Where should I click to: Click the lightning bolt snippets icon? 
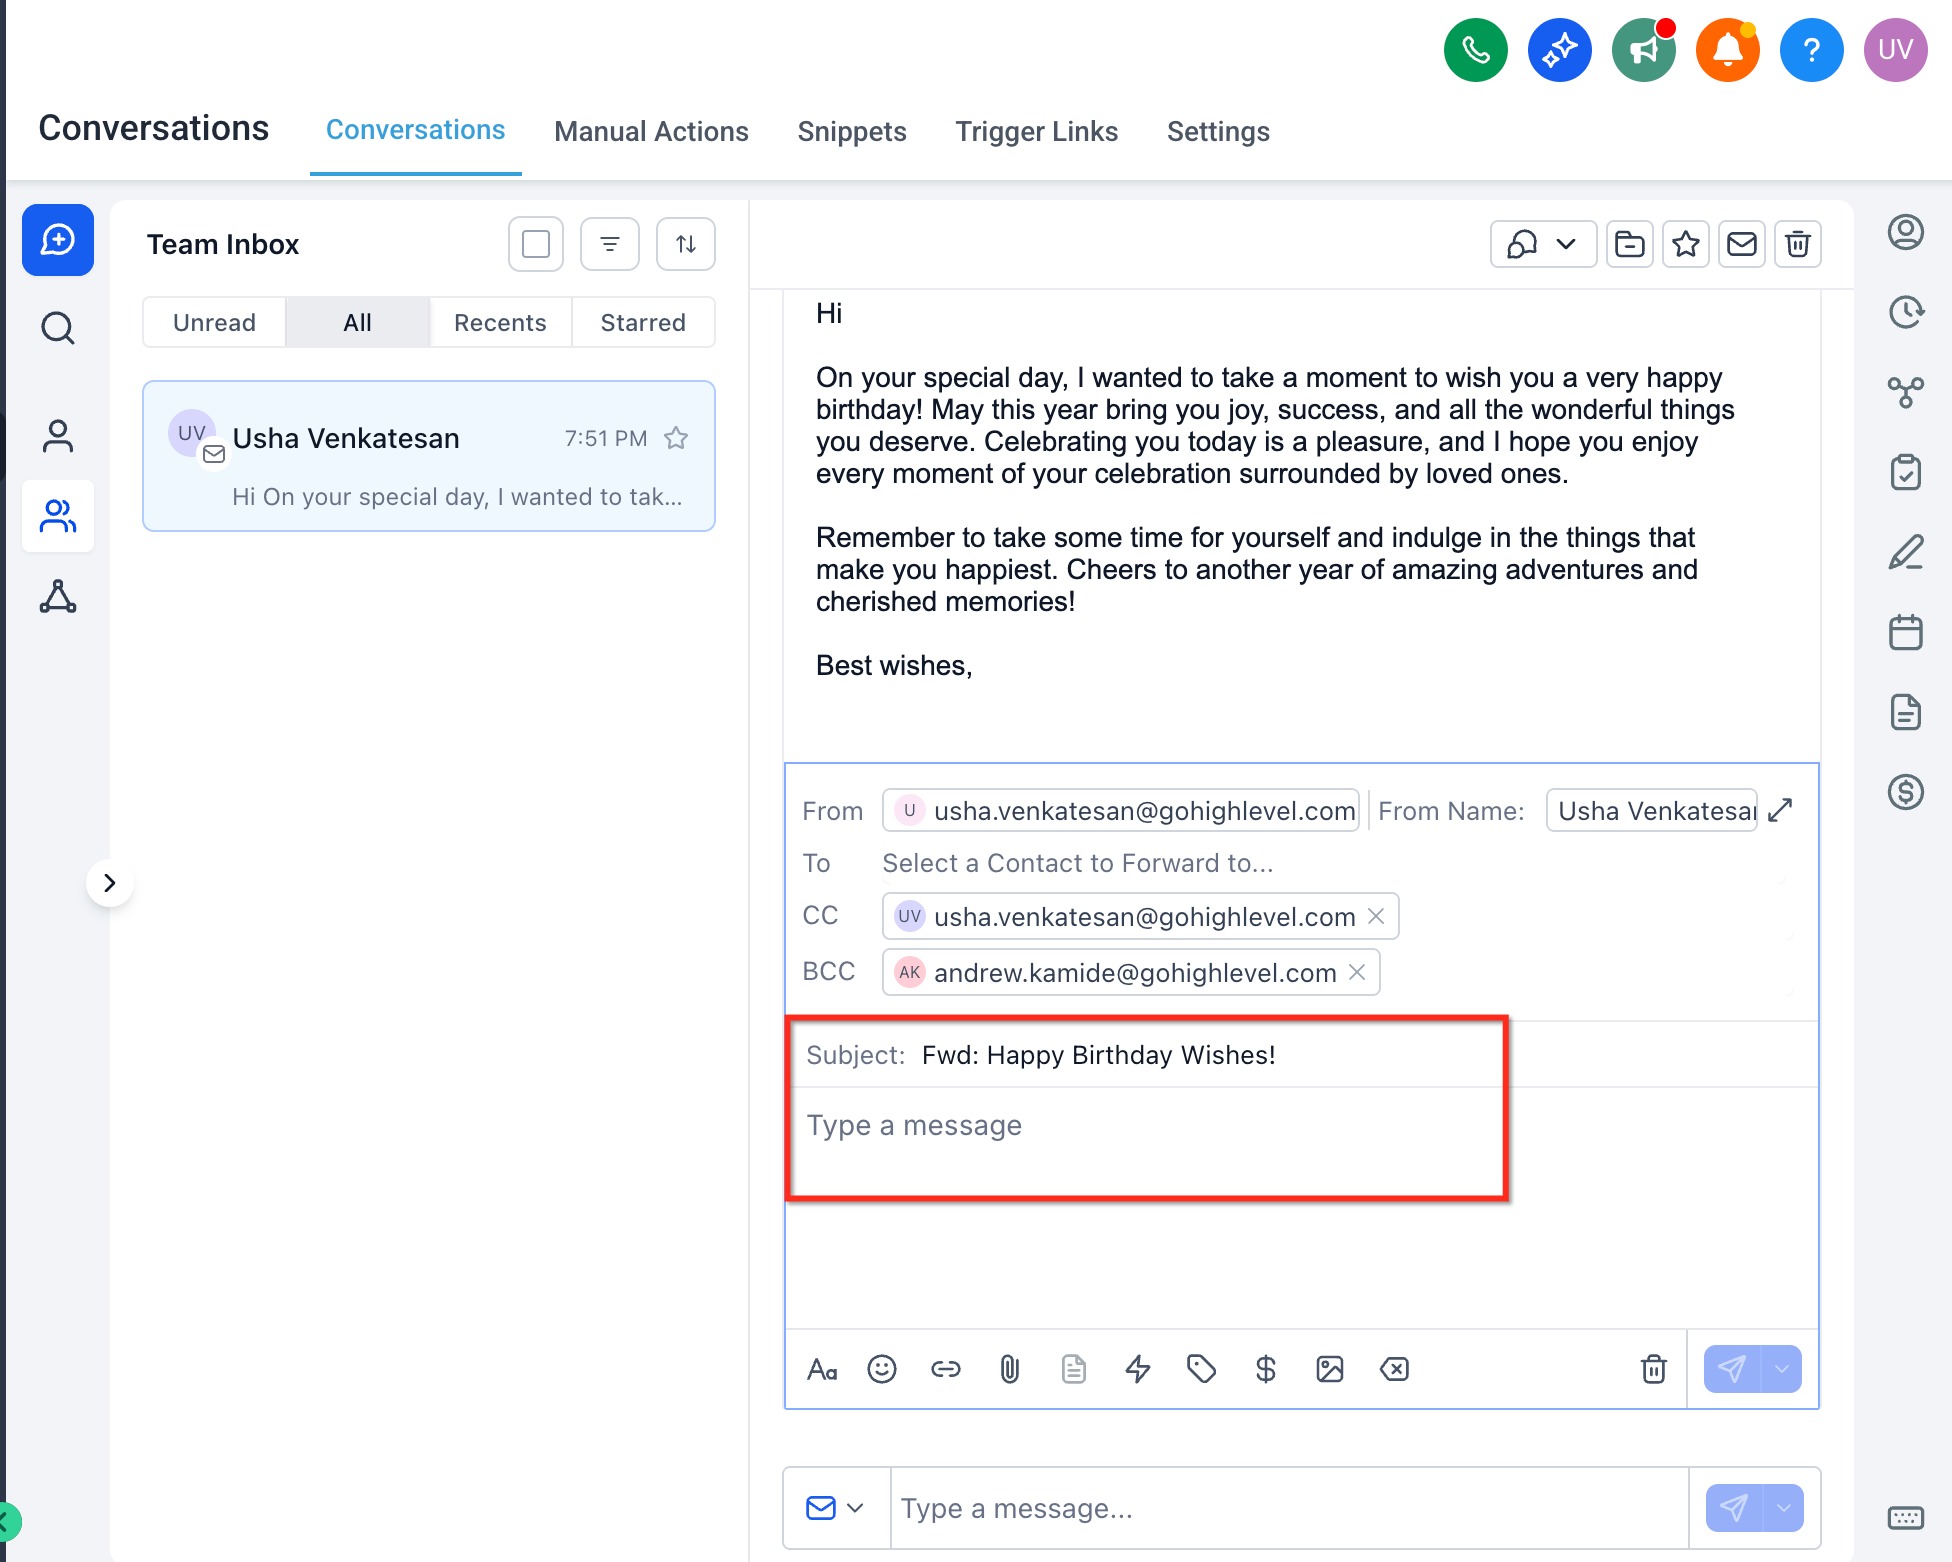[1137, 1369]
